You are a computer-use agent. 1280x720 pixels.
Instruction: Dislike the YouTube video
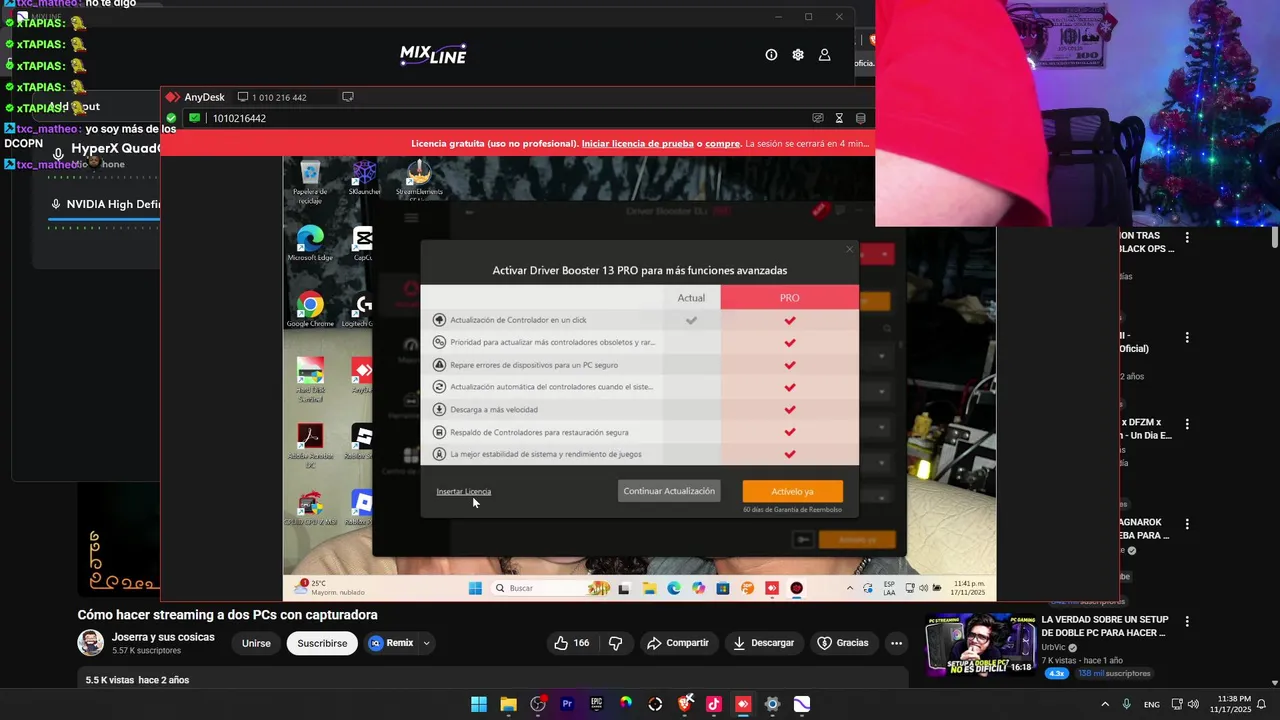pyautogui.click(x=616, y=643)
